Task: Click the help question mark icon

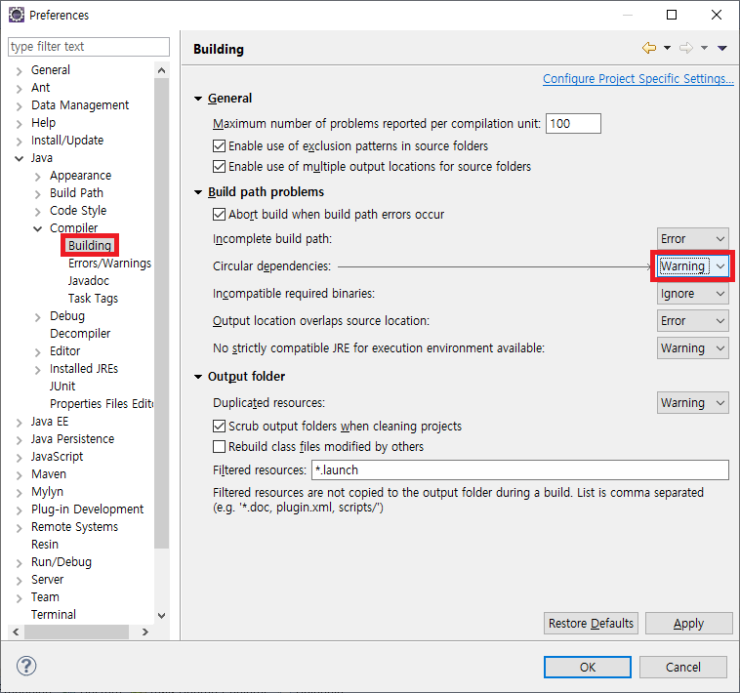Action: [x=27, y=666]
